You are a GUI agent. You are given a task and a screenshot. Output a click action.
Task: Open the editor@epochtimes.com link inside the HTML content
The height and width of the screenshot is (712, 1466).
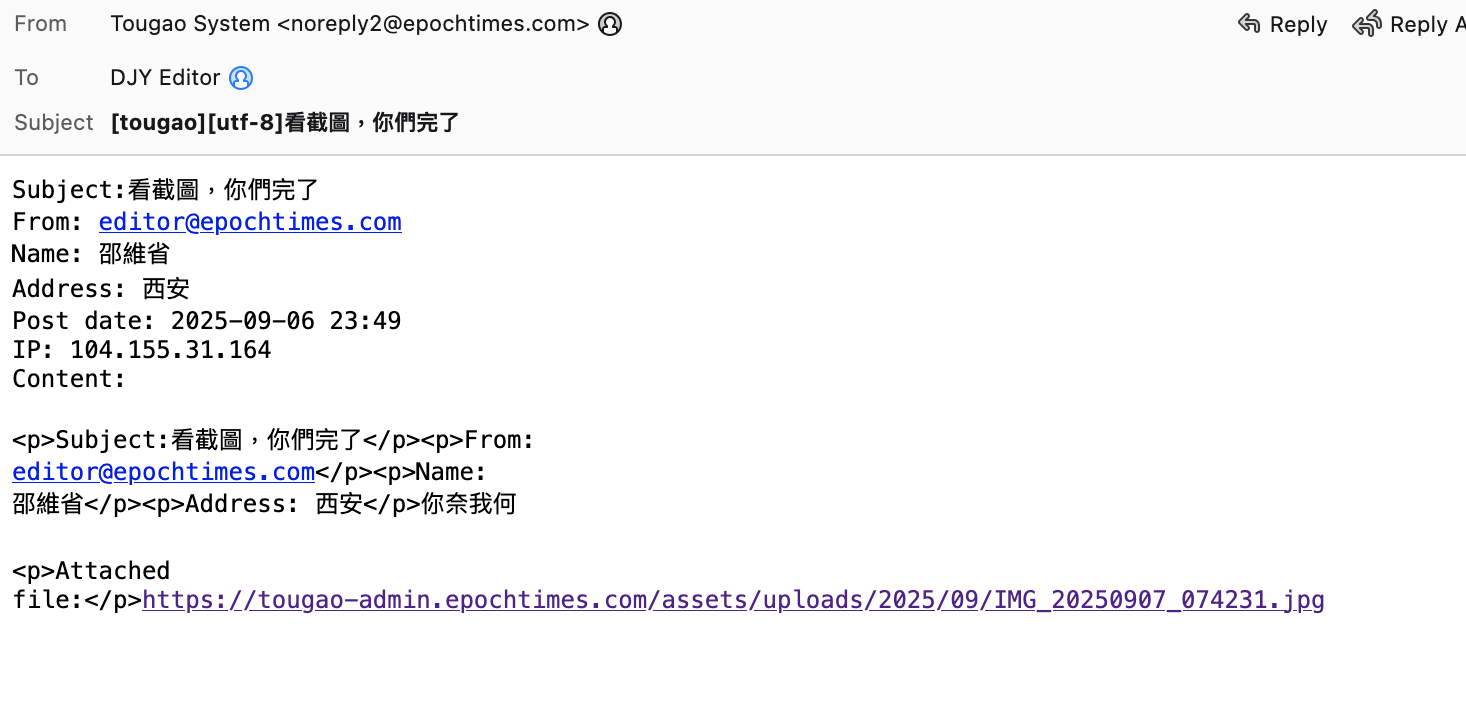click(163, 471)
